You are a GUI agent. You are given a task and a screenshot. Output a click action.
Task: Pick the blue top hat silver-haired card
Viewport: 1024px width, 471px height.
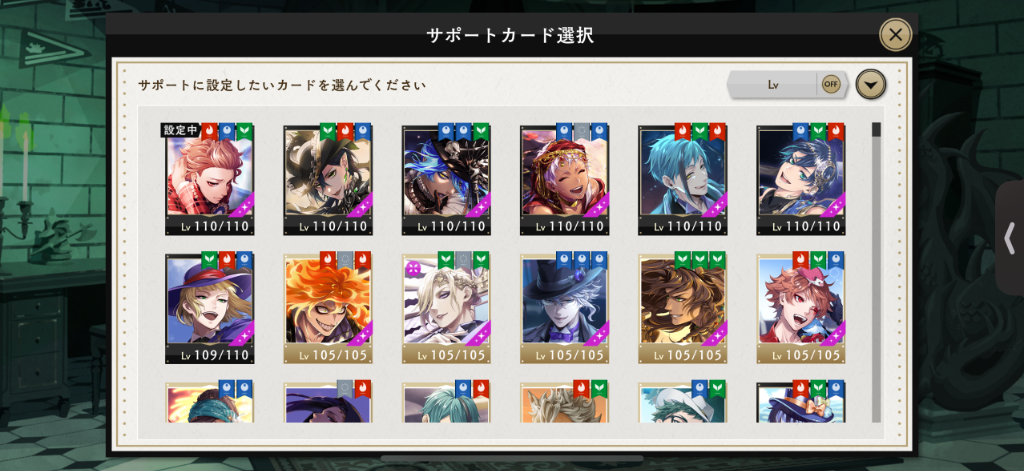(565, 308)
